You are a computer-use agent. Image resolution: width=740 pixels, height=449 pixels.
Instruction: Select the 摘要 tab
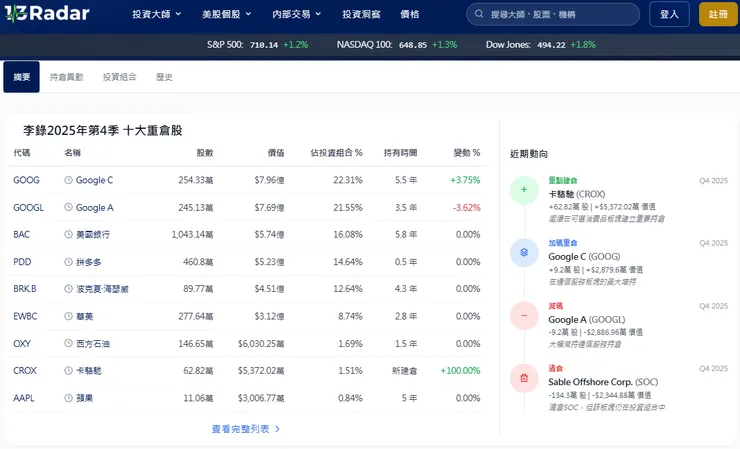point(22,77)
